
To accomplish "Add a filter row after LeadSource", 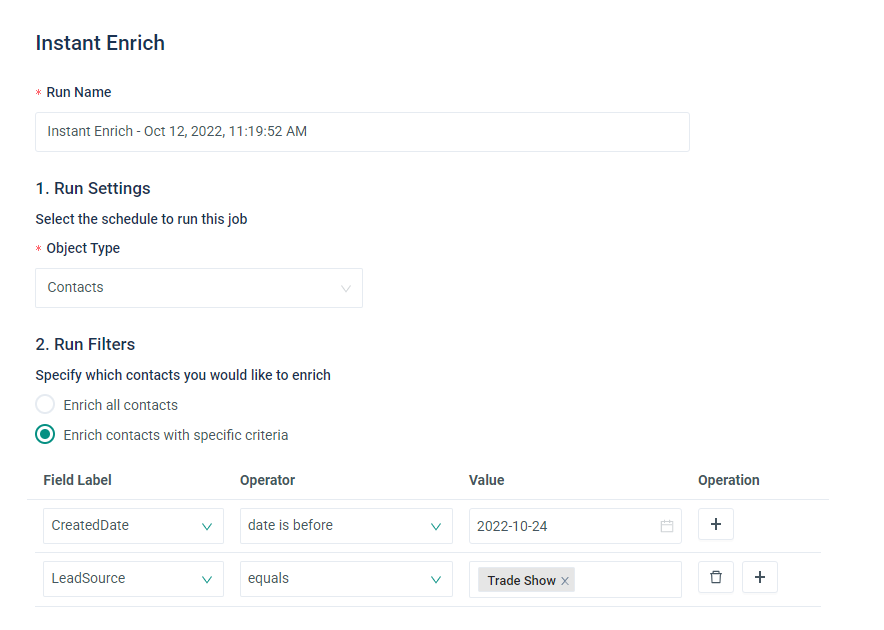I will [x=760, y=577].
